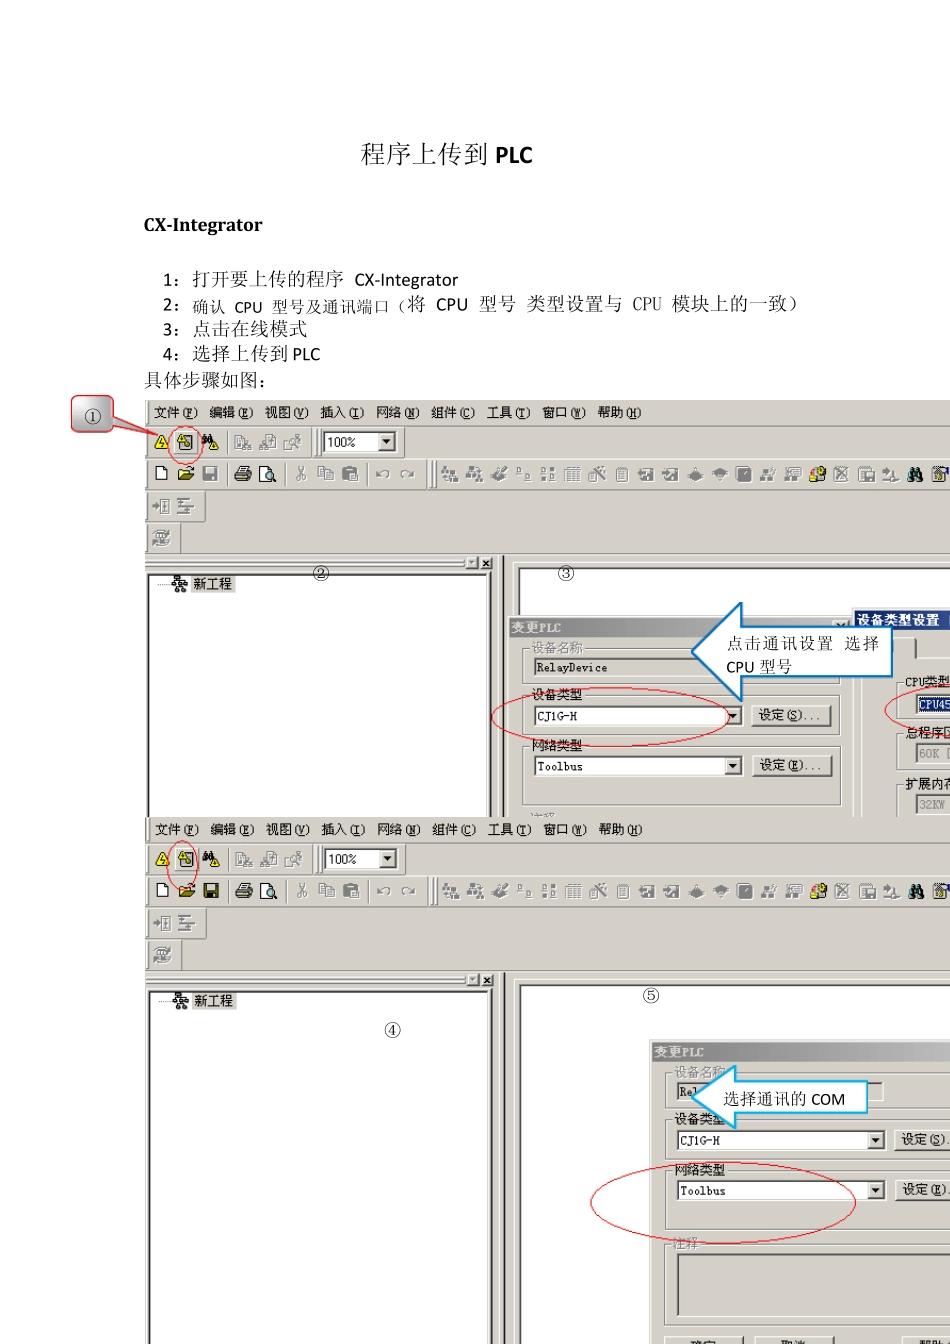The height and width of the screenshot is (1344, 950).
Task: Click black binoculars Find icon in lower screenshot
Action: point(915,890)
